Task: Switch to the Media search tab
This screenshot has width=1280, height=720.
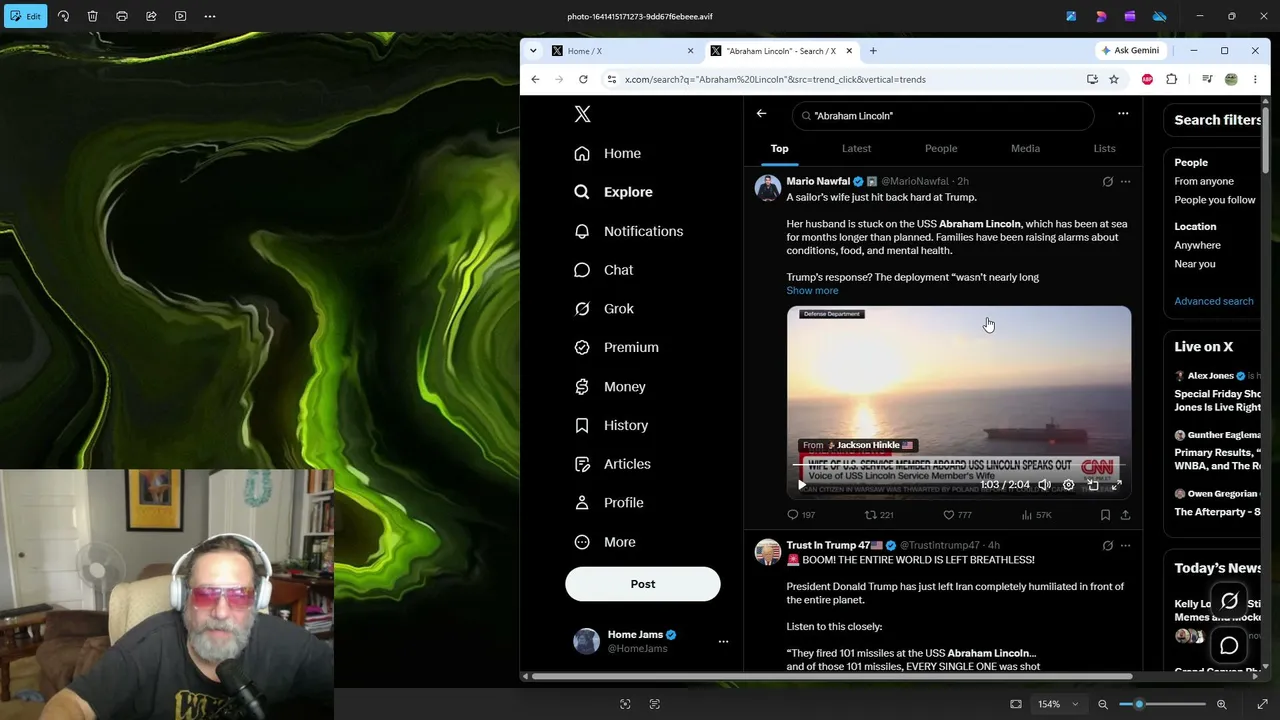Action: (x=1025, y=148)
